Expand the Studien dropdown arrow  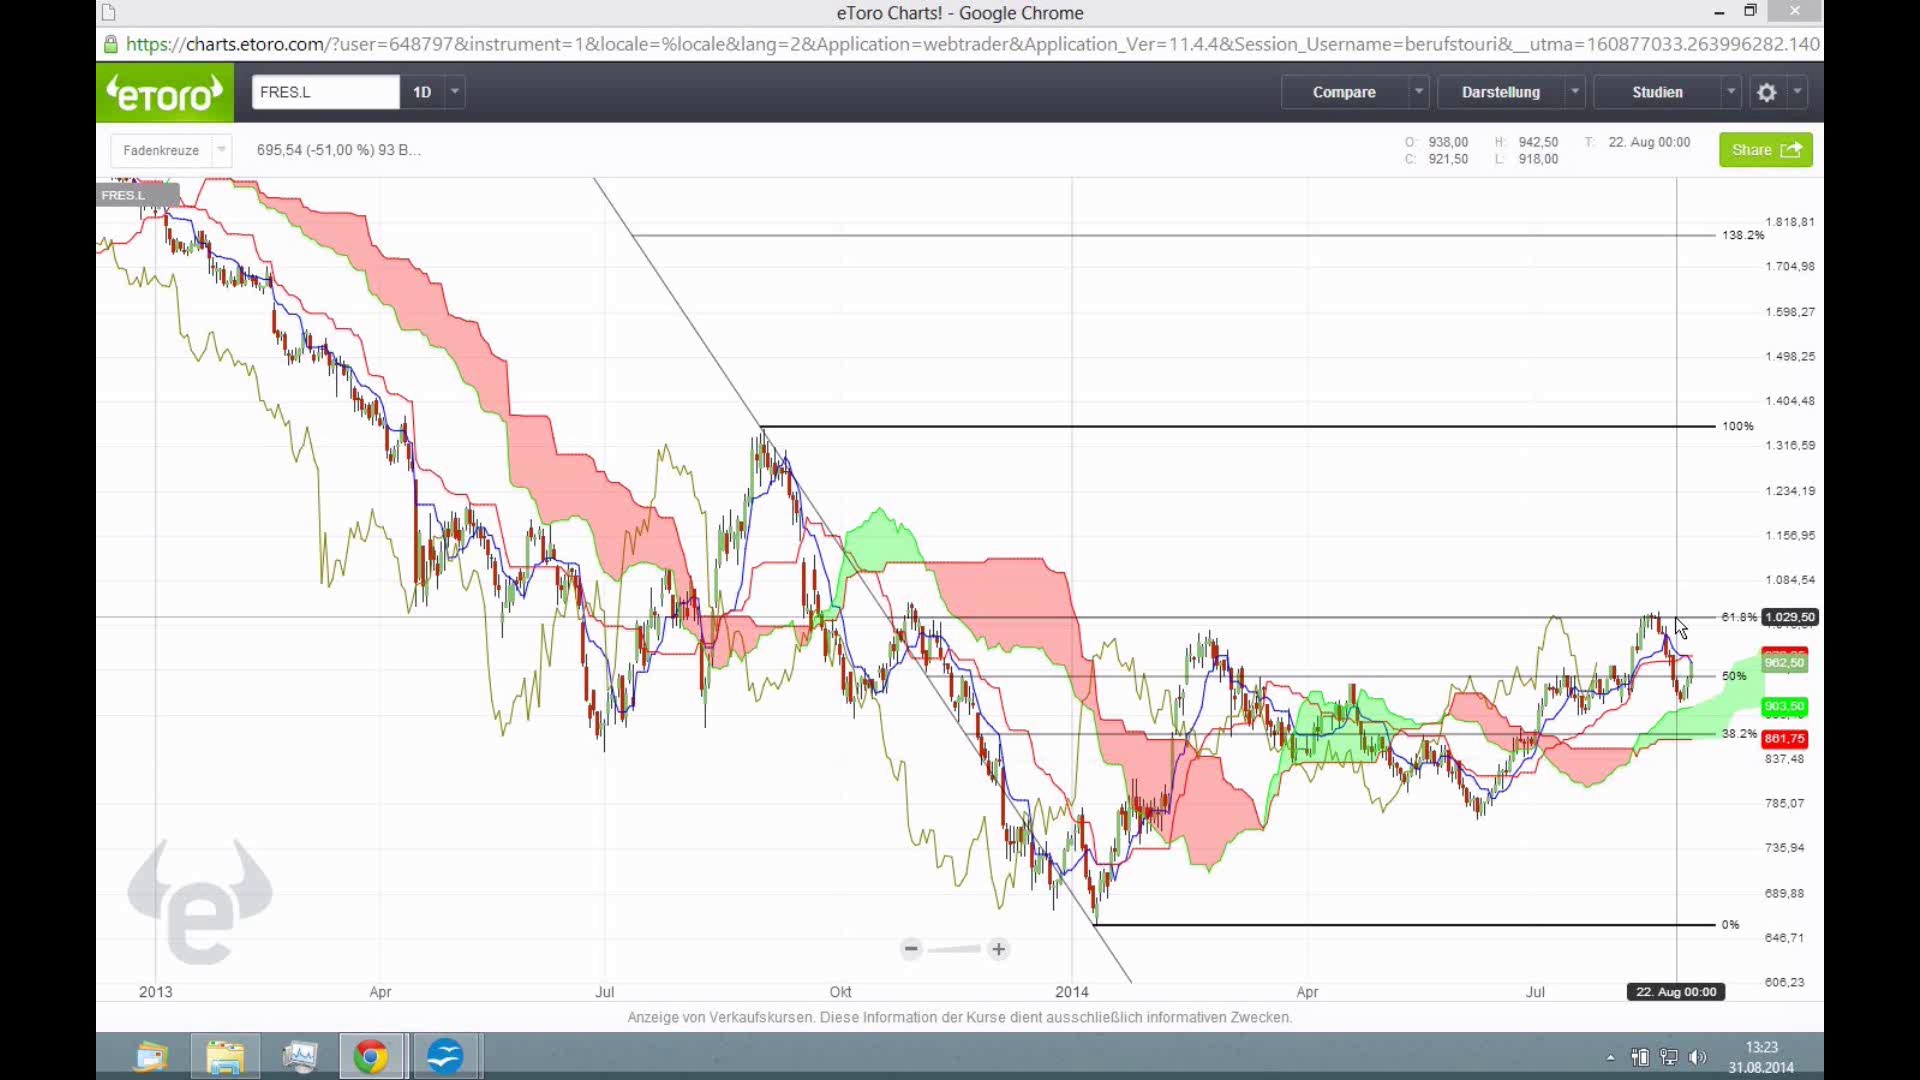tap(1731, 92)
